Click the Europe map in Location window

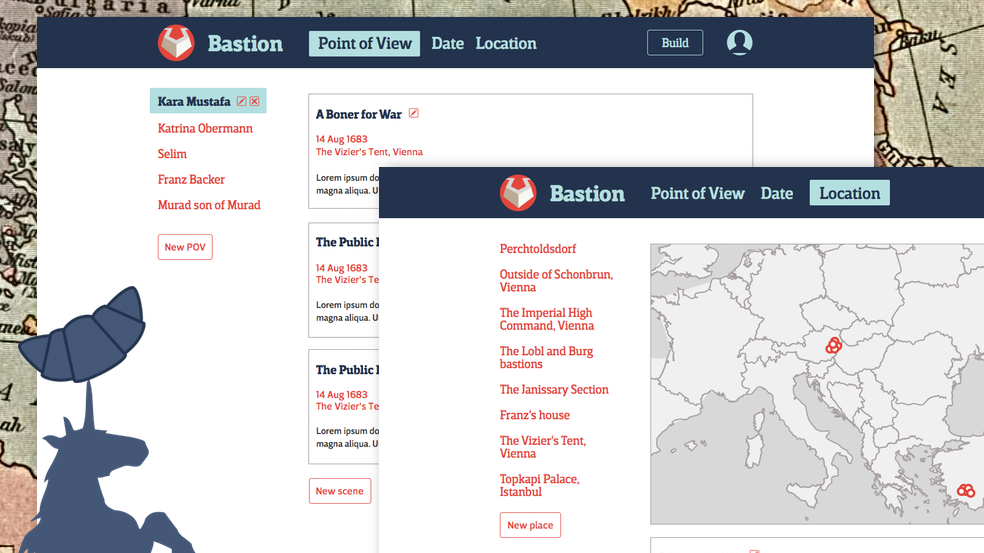click(x=817, y=384)
